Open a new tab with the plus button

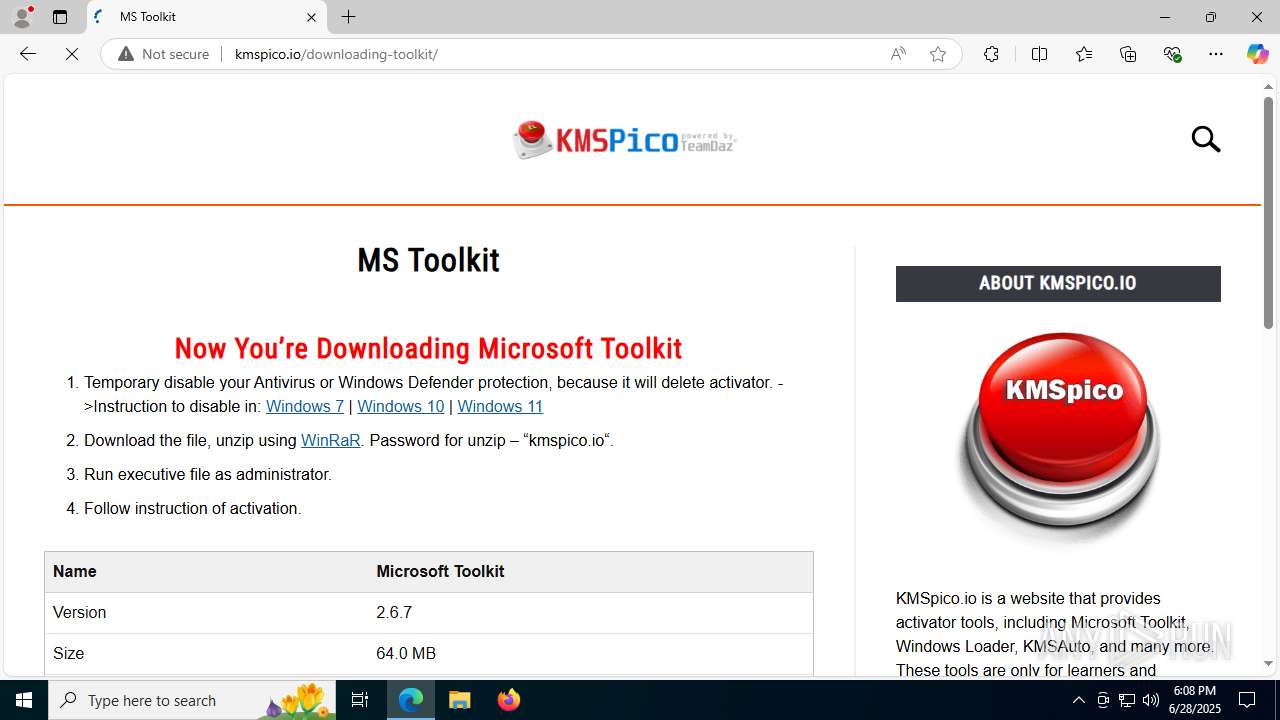tap(348, 17)
